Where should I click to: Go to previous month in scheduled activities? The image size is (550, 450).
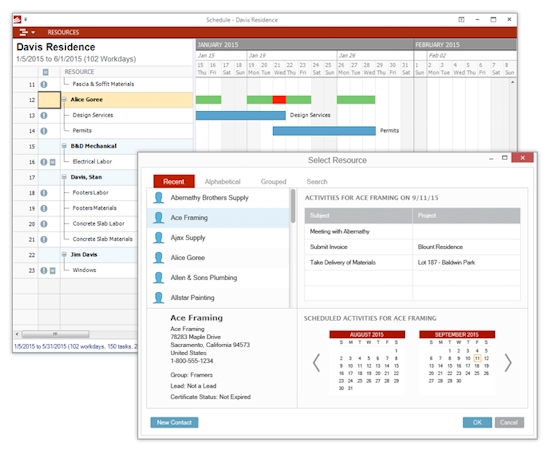click(316, 363)
